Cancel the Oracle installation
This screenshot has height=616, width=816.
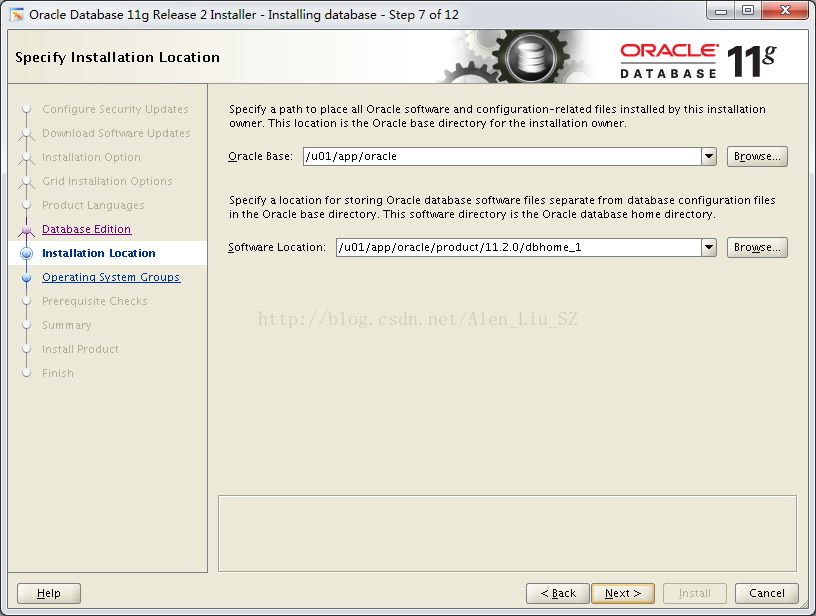point(767,593)
